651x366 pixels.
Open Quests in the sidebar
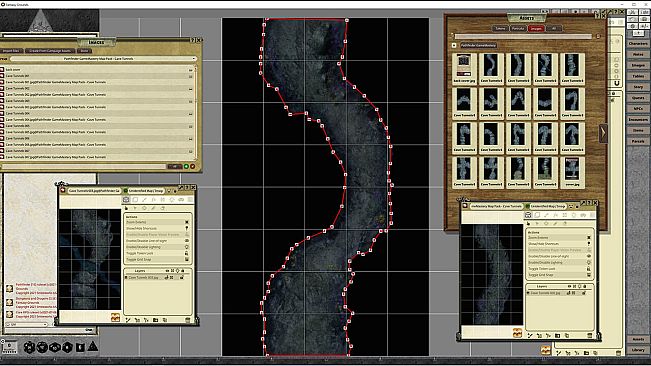pos(638,98)
